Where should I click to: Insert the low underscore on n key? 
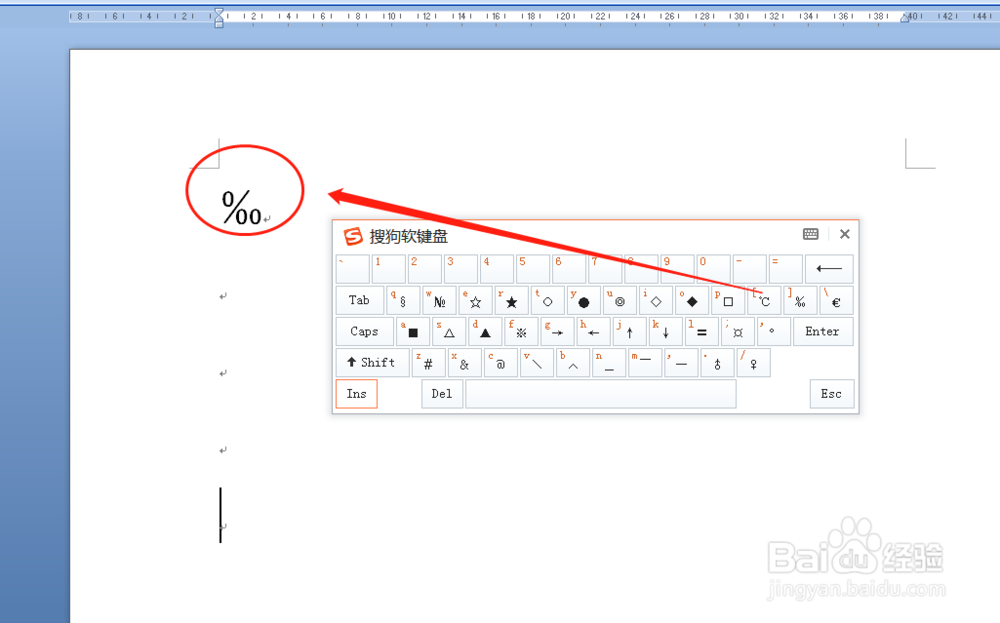coord(609,363)
